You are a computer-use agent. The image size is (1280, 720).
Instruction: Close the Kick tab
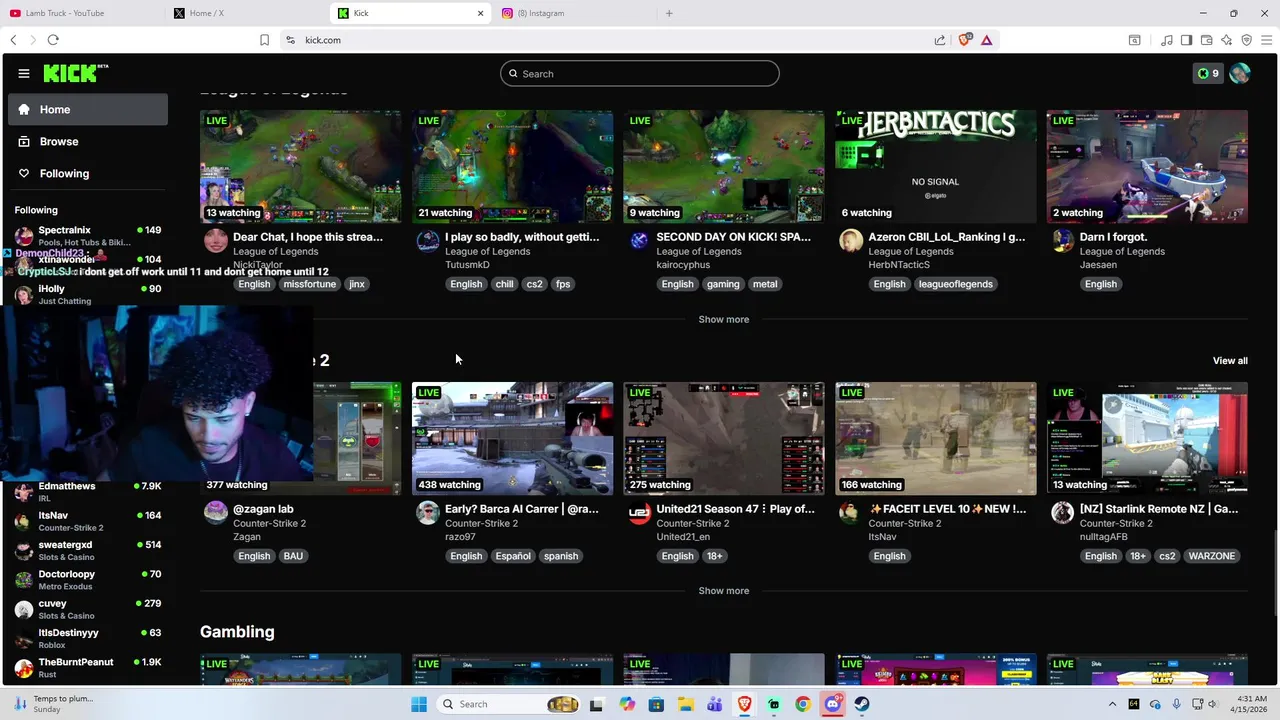(x=480, y=13)
